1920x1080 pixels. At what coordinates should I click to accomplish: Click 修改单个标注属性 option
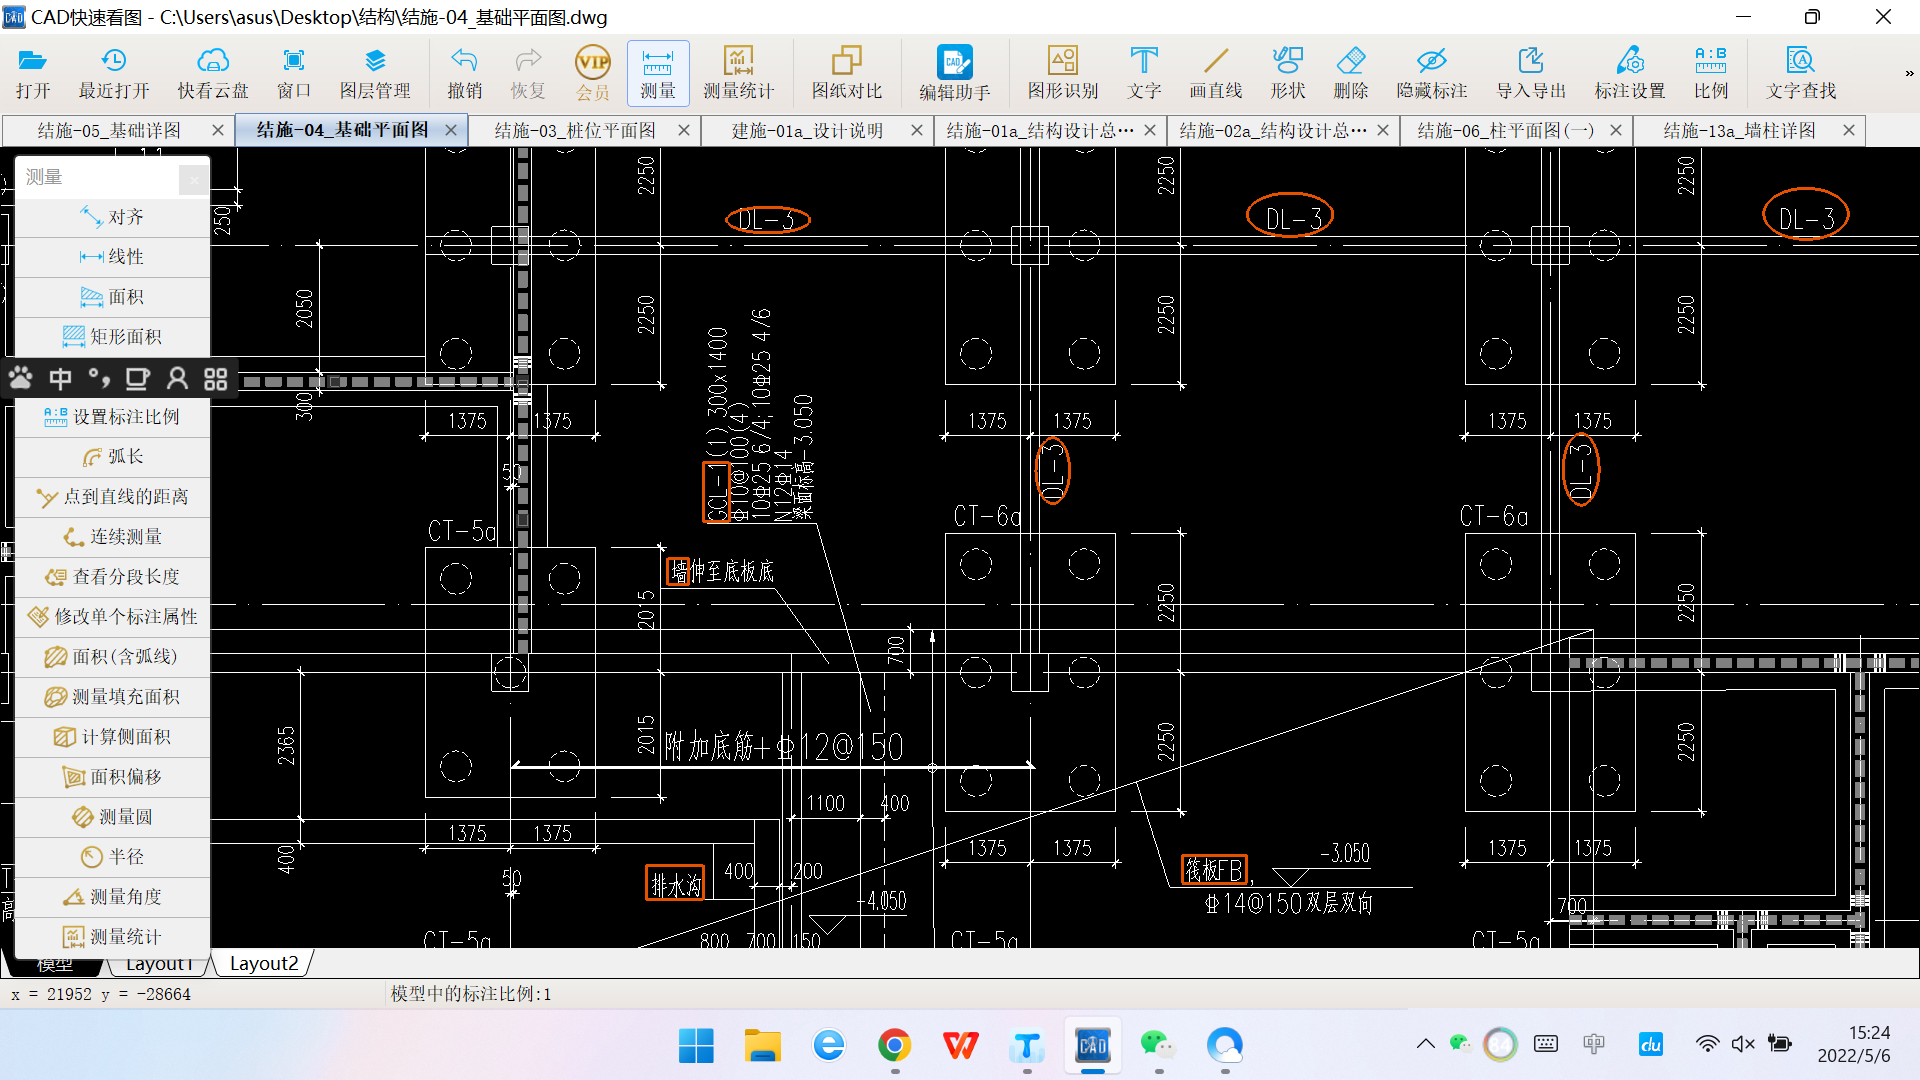tap(112, 617)
